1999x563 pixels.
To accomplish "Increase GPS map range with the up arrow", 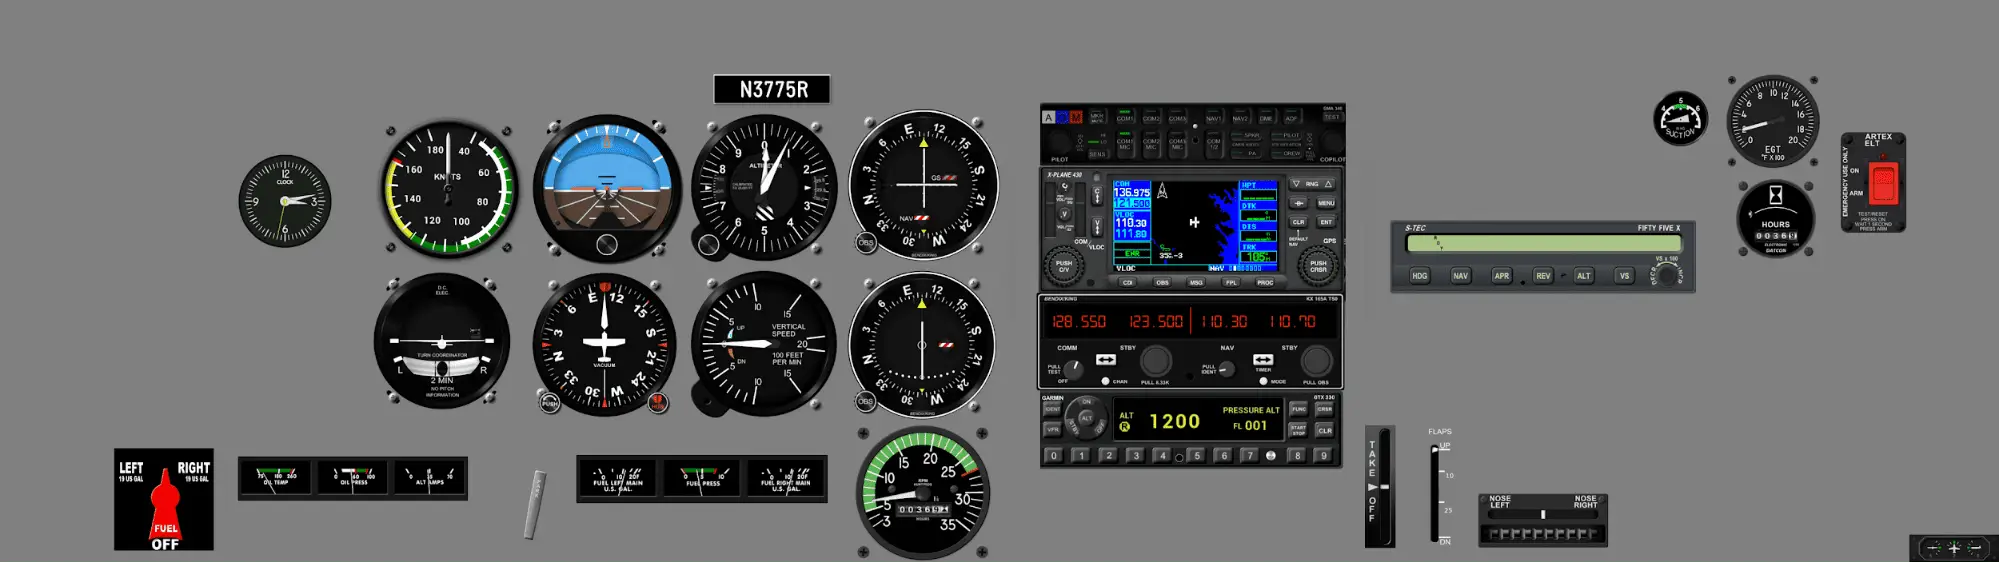I will pos(1328,184).
